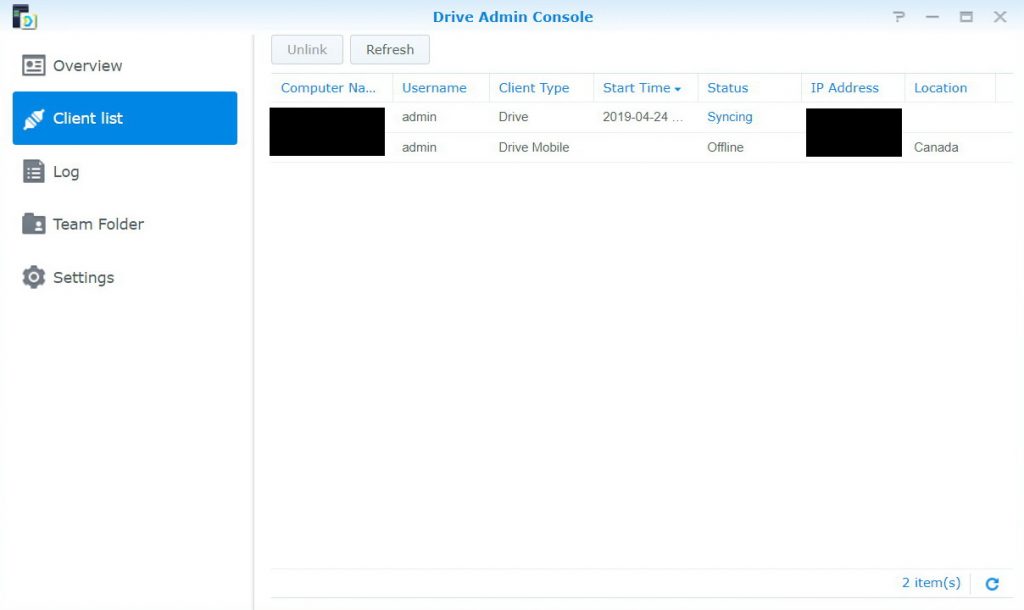This screenshot has height=610, width=1024.
Task: Open the Log section
Action: [66, 172]
